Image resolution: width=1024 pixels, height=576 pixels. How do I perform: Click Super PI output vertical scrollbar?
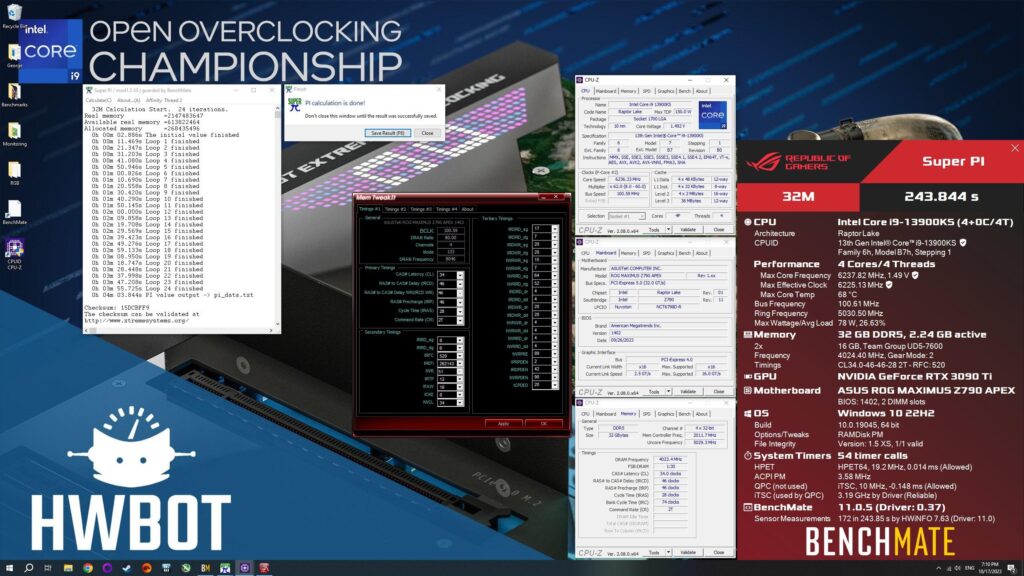(278, 217)
